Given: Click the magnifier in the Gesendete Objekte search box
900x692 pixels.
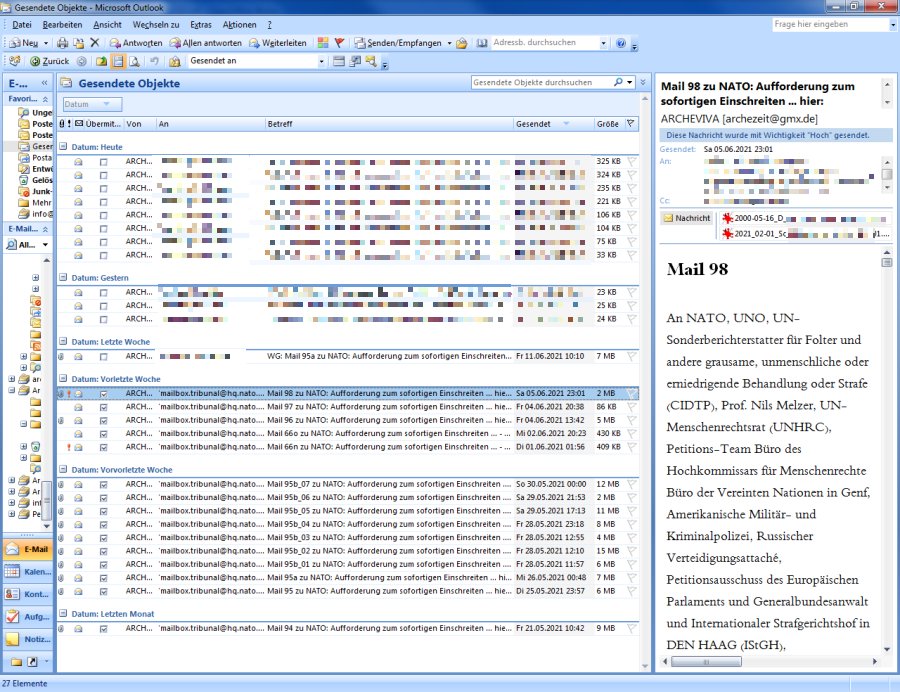Looking at the screenshot, I should coord(618,82).
